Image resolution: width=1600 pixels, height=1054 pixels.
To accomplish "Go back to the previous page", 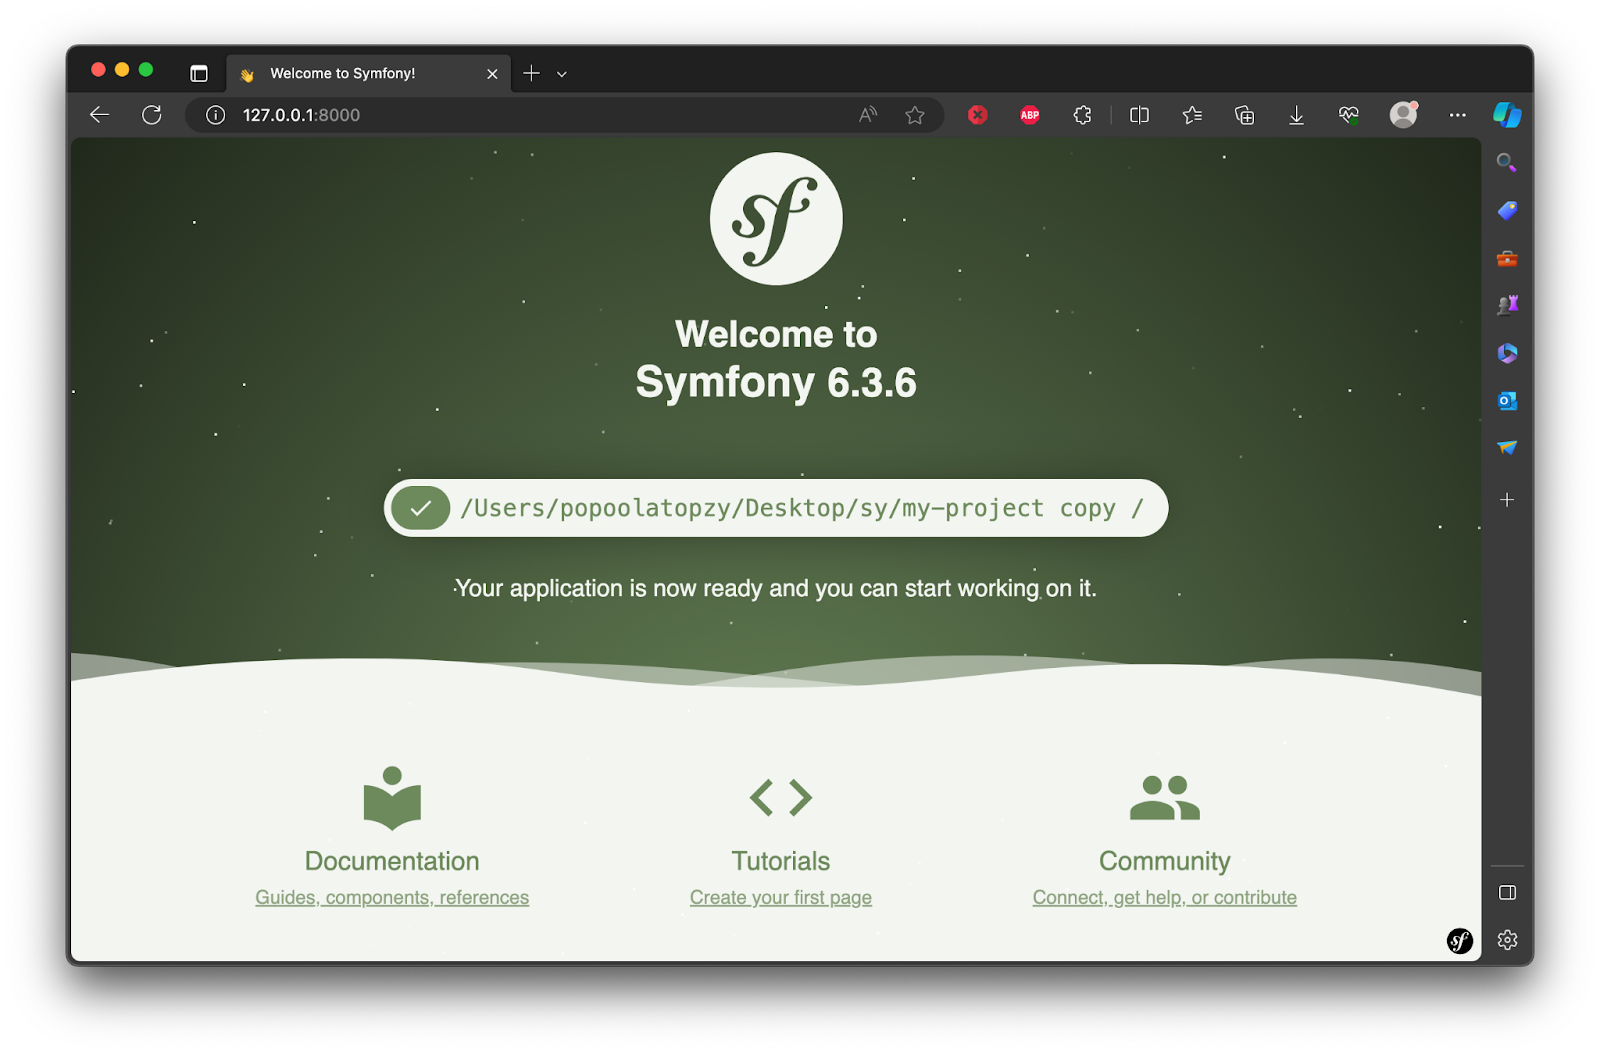I will 99,115.
